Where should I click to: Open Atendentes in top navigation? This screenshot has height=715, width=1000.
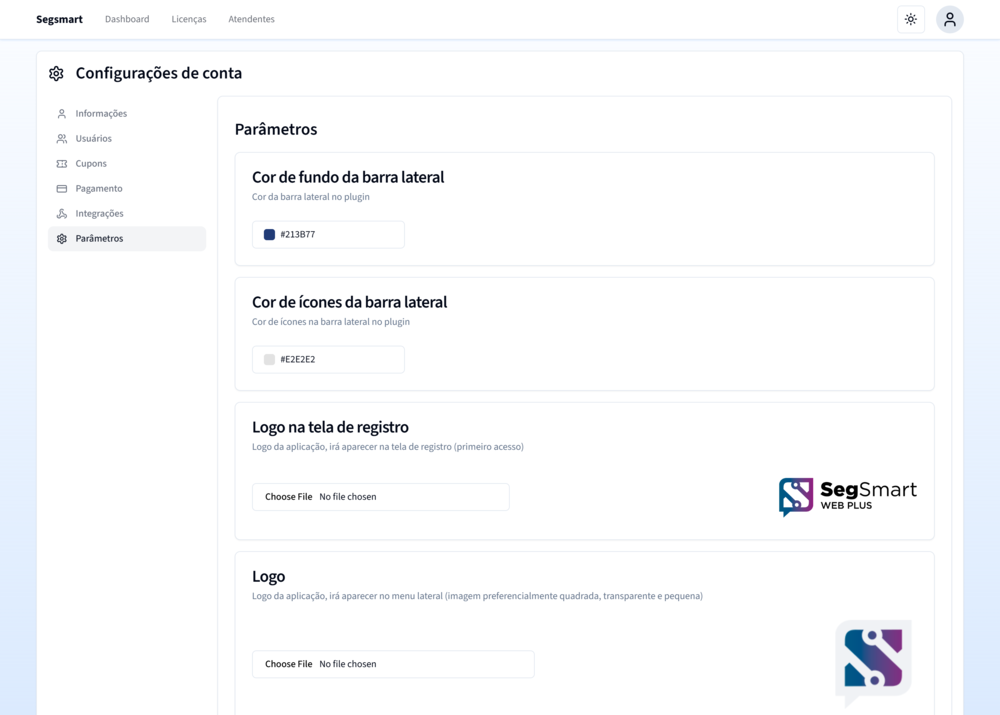point(251,19)
